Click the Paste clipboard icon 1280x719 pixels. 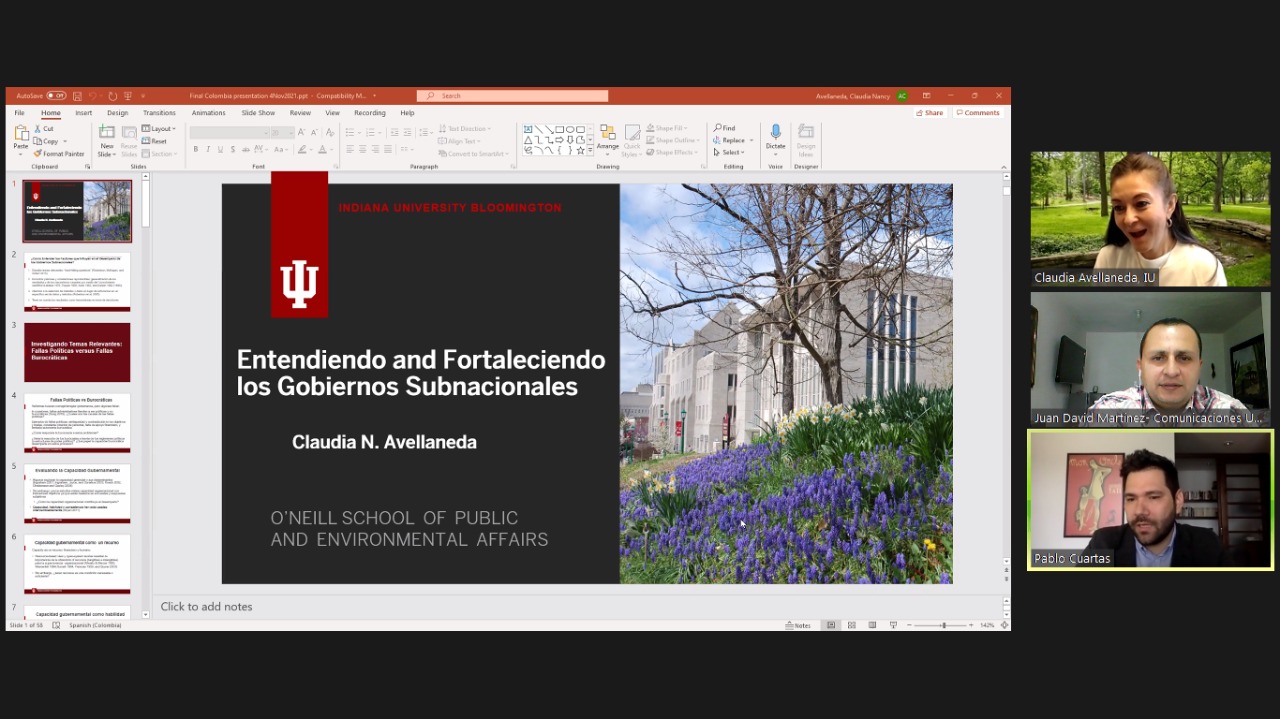pos(20,135)
